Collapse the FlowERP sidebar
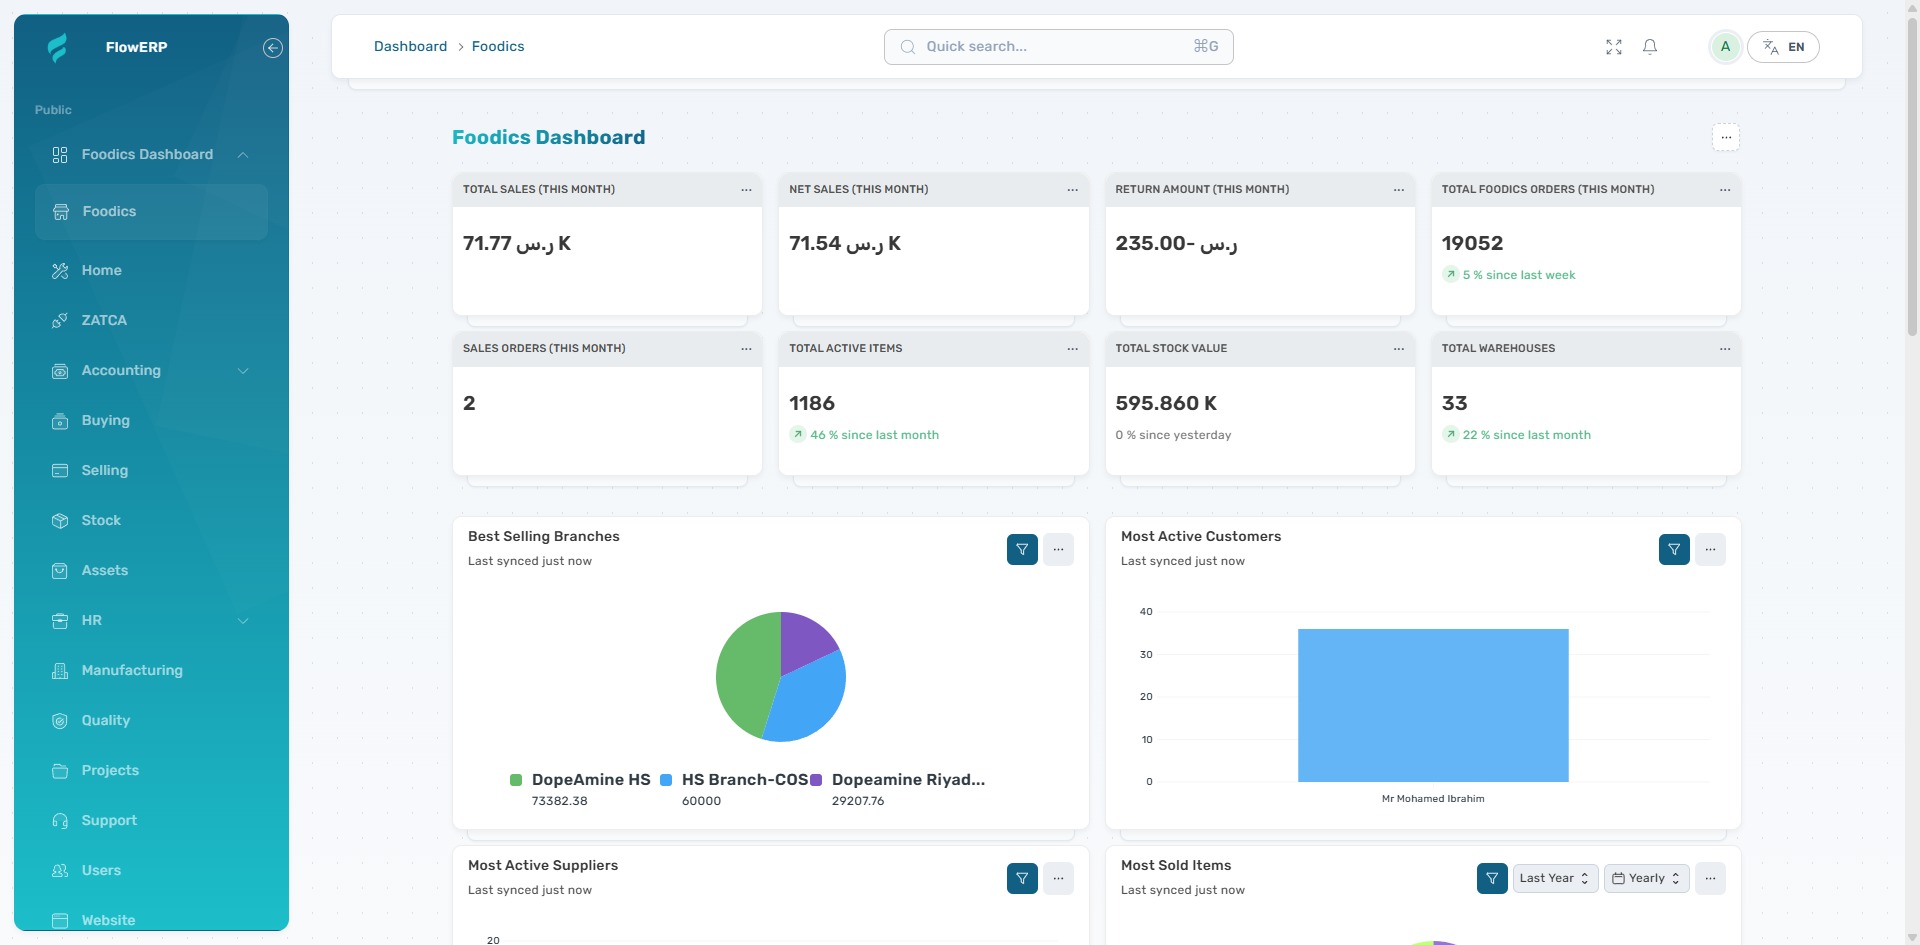Screen dimensions: 1920x945 [271, 47]
